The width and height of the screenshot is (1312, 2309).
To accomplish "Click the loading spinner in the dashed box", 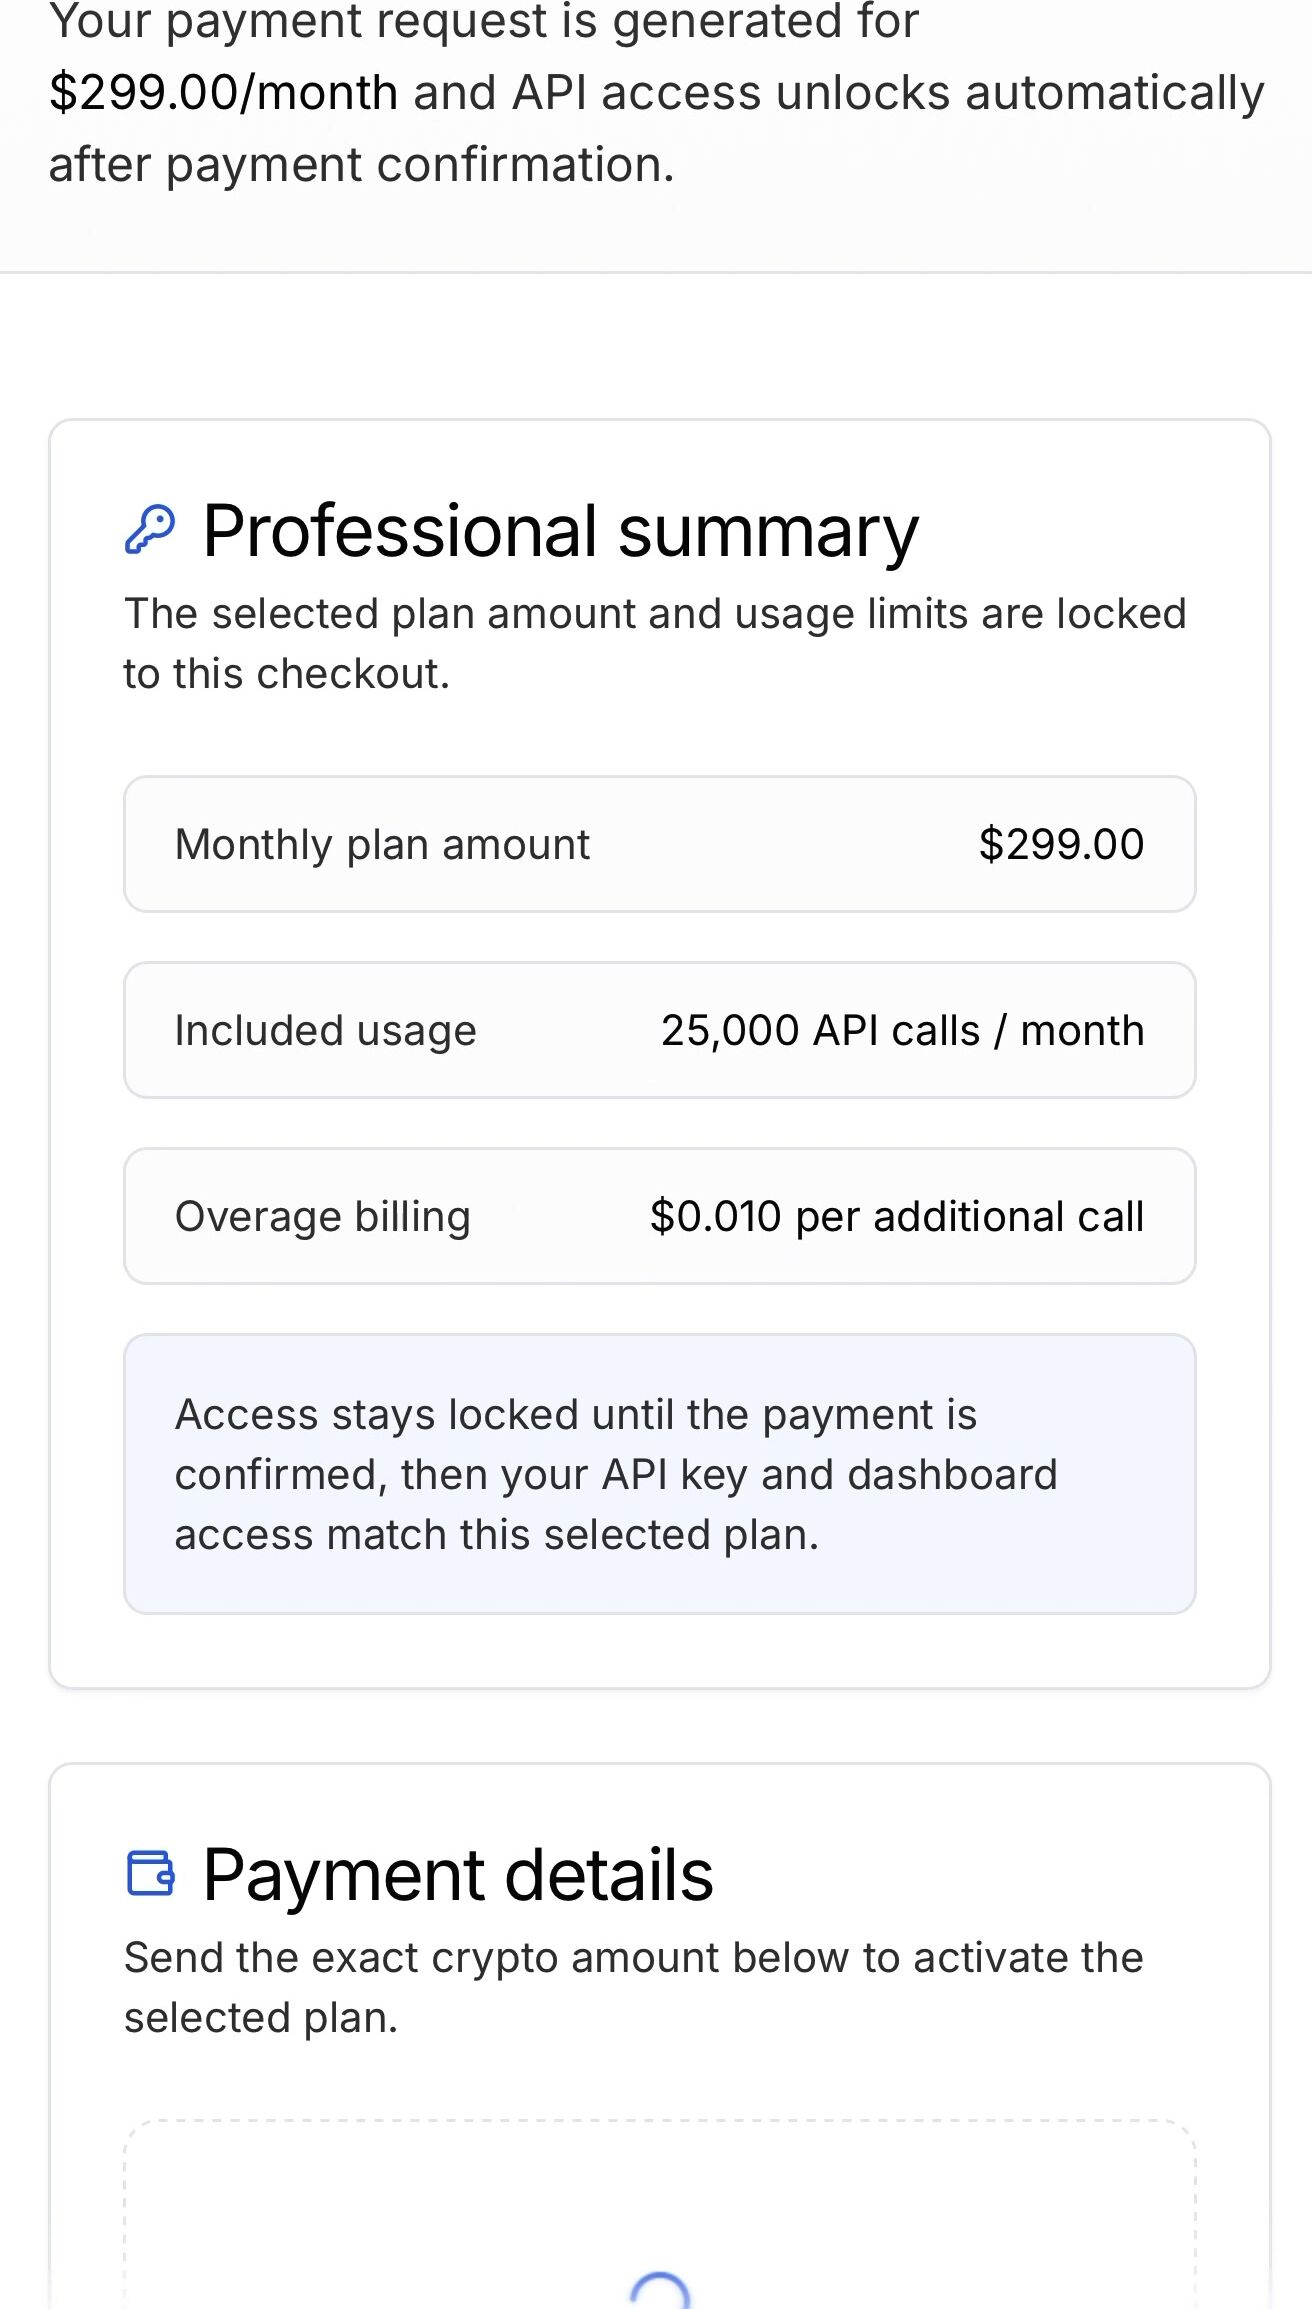I will click(660, 2291).
